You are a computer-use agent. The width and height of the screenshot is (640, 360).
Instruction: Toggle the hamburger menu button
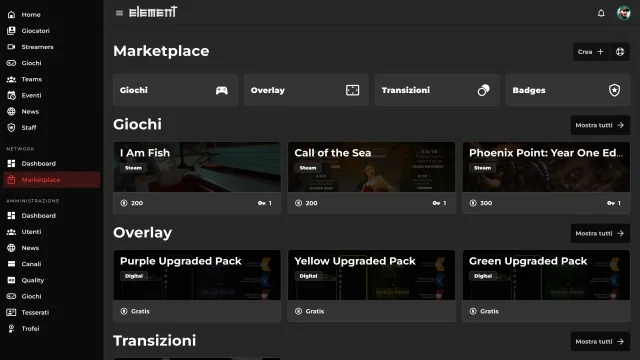(x=119, y=13)
